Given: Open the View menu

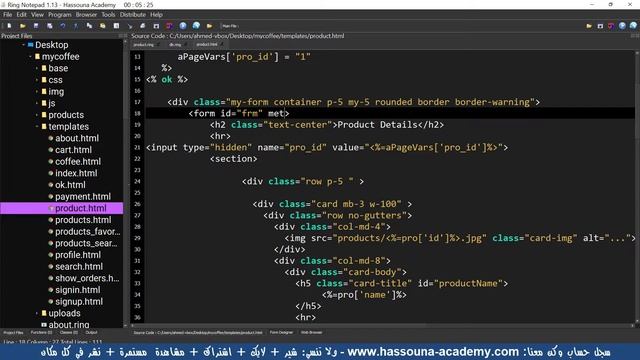Looking at the screenshot, I should (x=37, y=15).
